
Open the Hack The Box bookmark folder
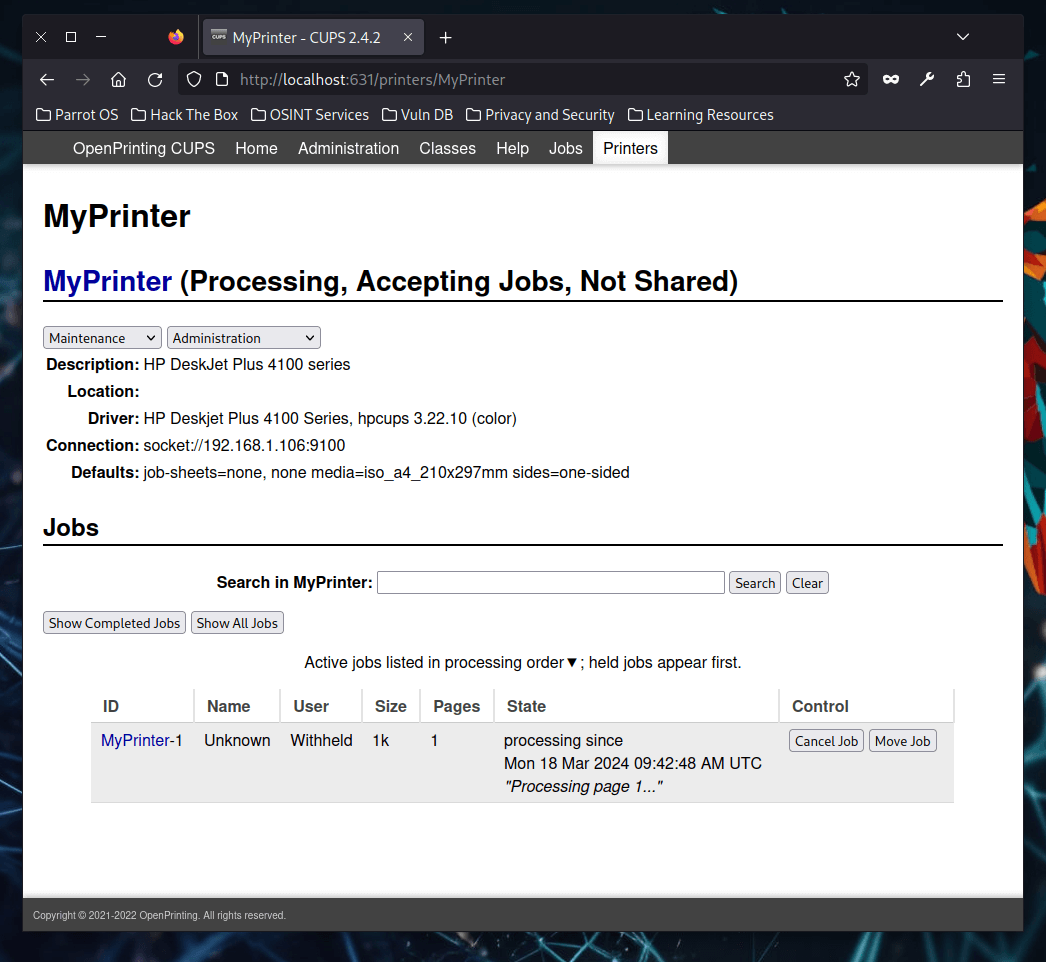pos(184,115)
